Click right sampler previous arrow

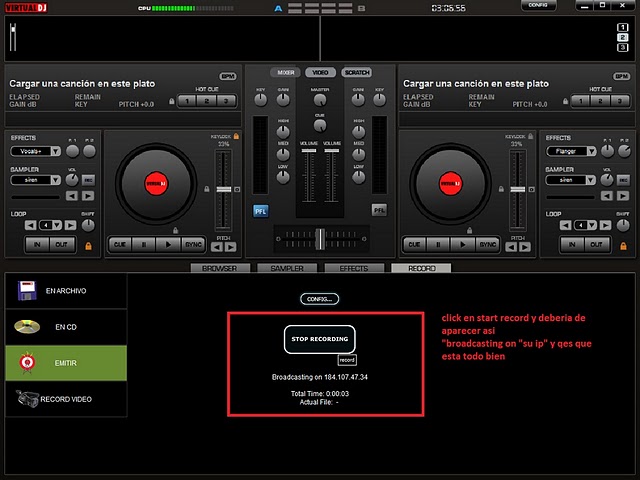pos(607,196)
